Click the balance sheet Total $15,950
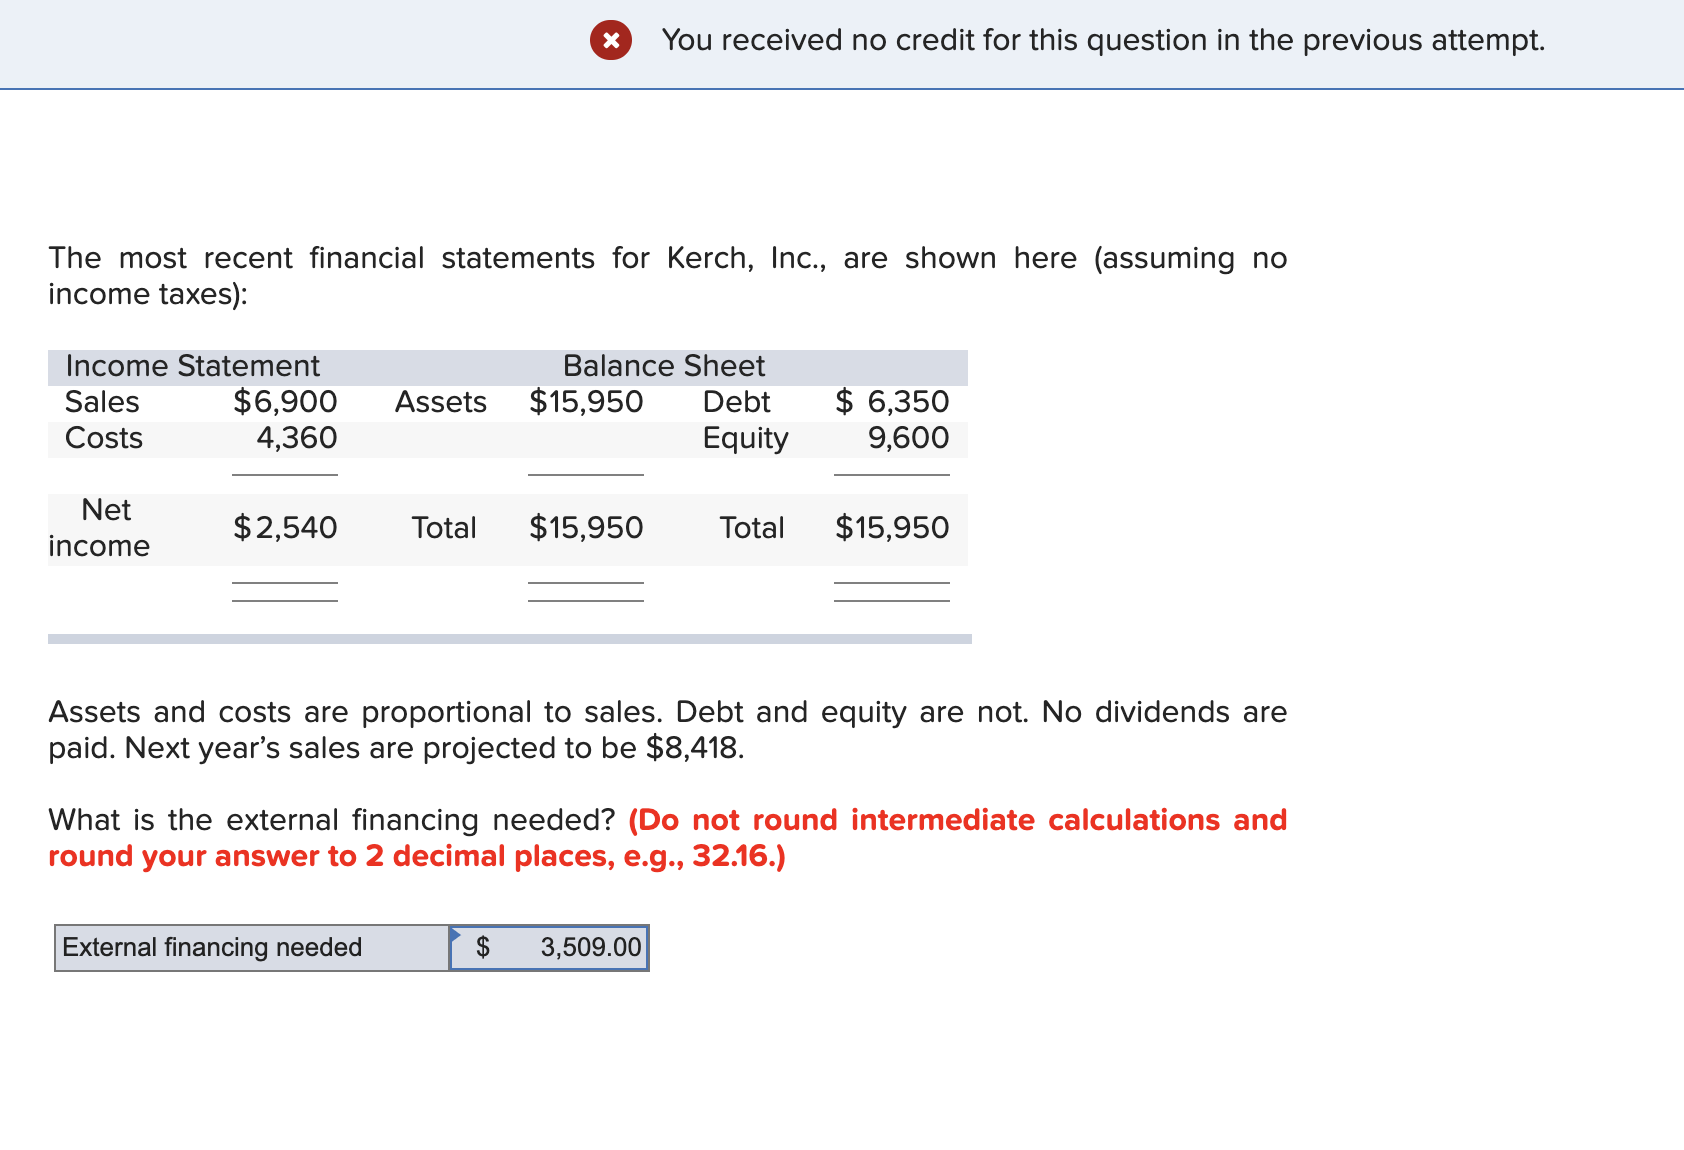 point(890,528)
